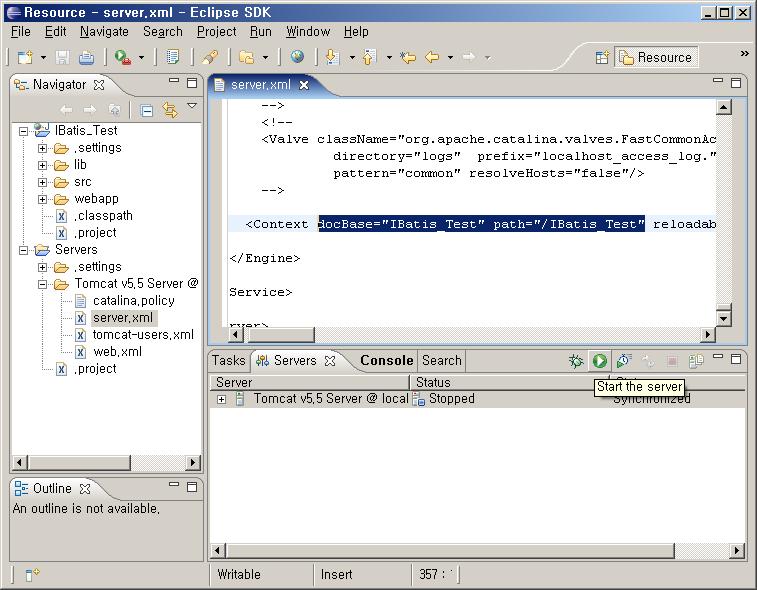Click Servers view horizontal scrollbar thumb
Screen dimensions: 757x590
pos(450,550)
